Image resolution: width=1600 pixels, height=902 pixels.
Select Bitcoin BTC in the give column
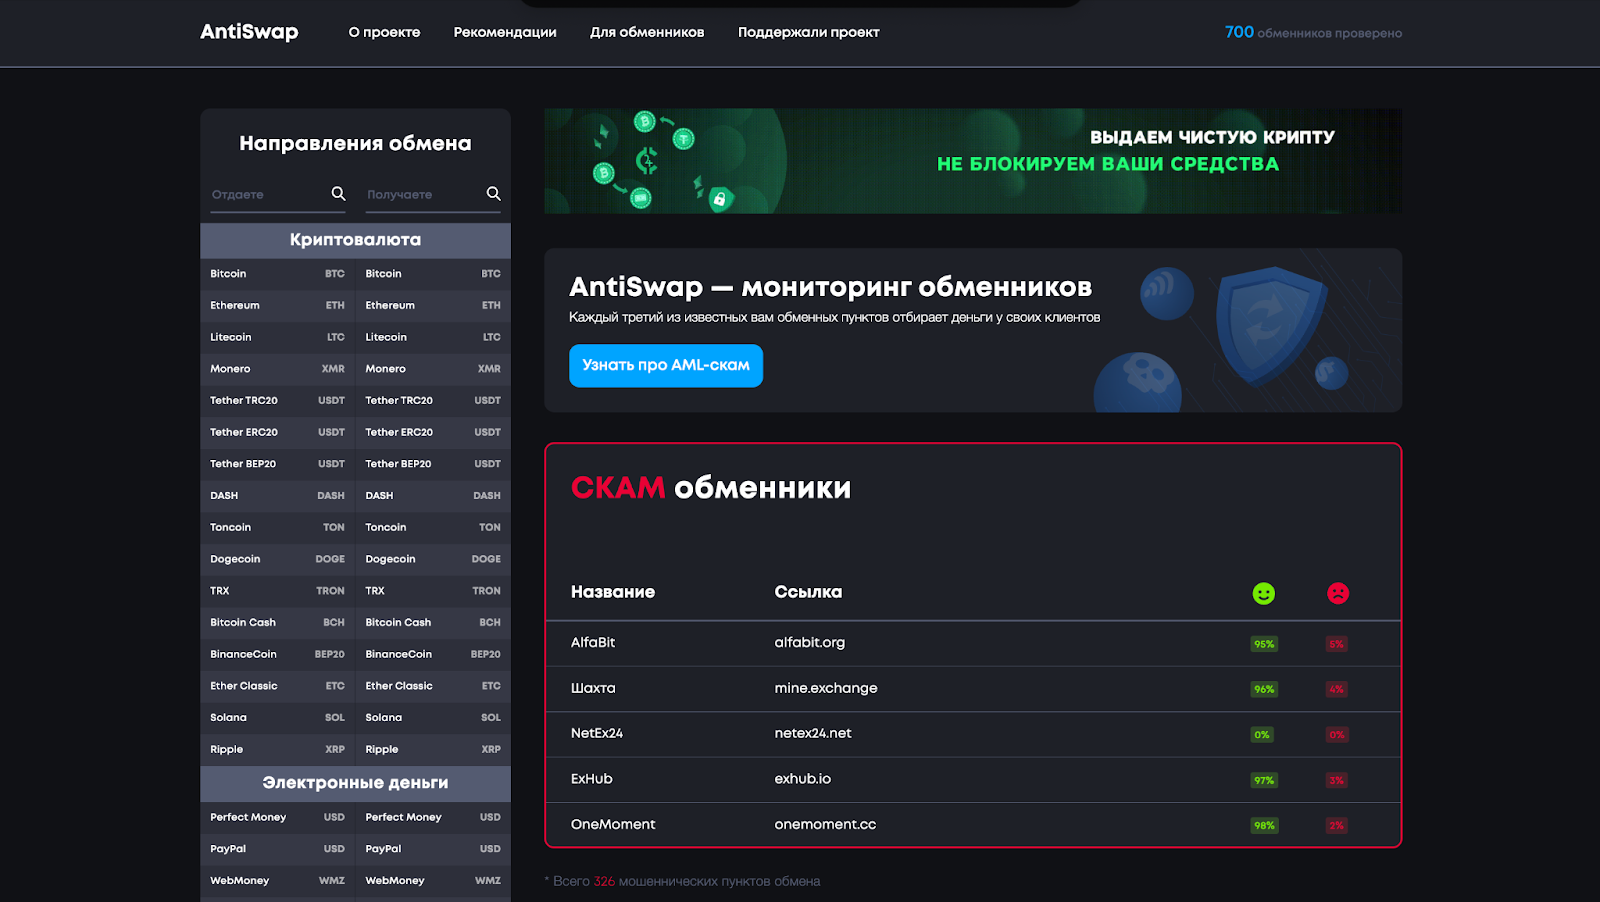click(277, 274)
